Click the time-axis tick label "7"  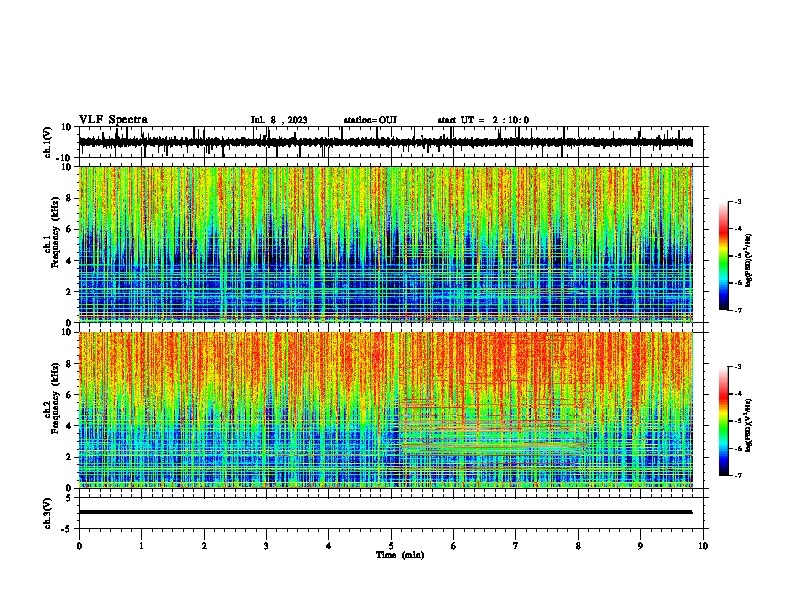point(516,546)
